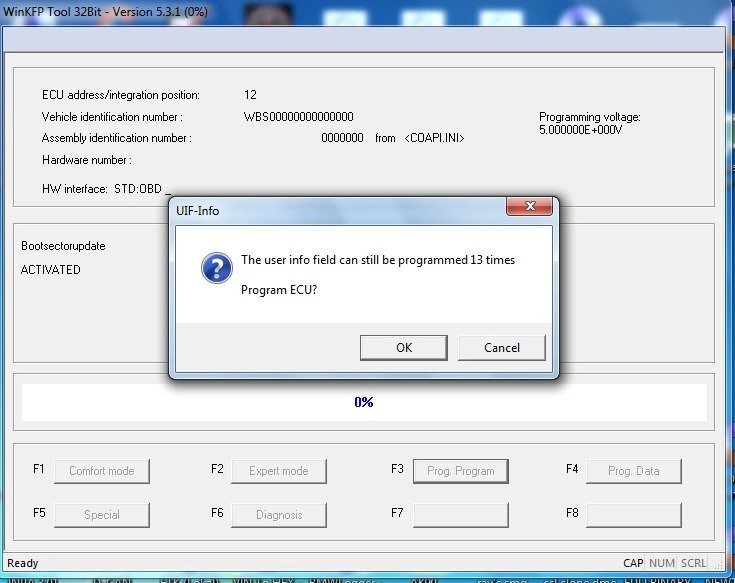Screen dimensions: 735x583
Task: Click the WinKFP Tool 32Bit title bar
Action: [200, 10]
